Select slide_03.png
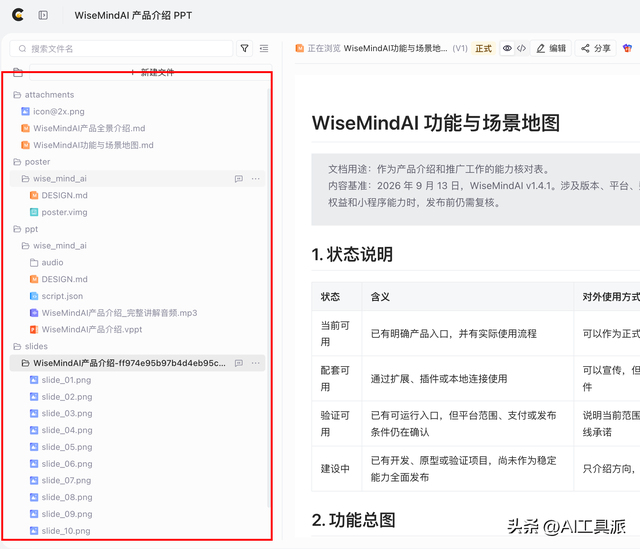 [x=67, y=413]
